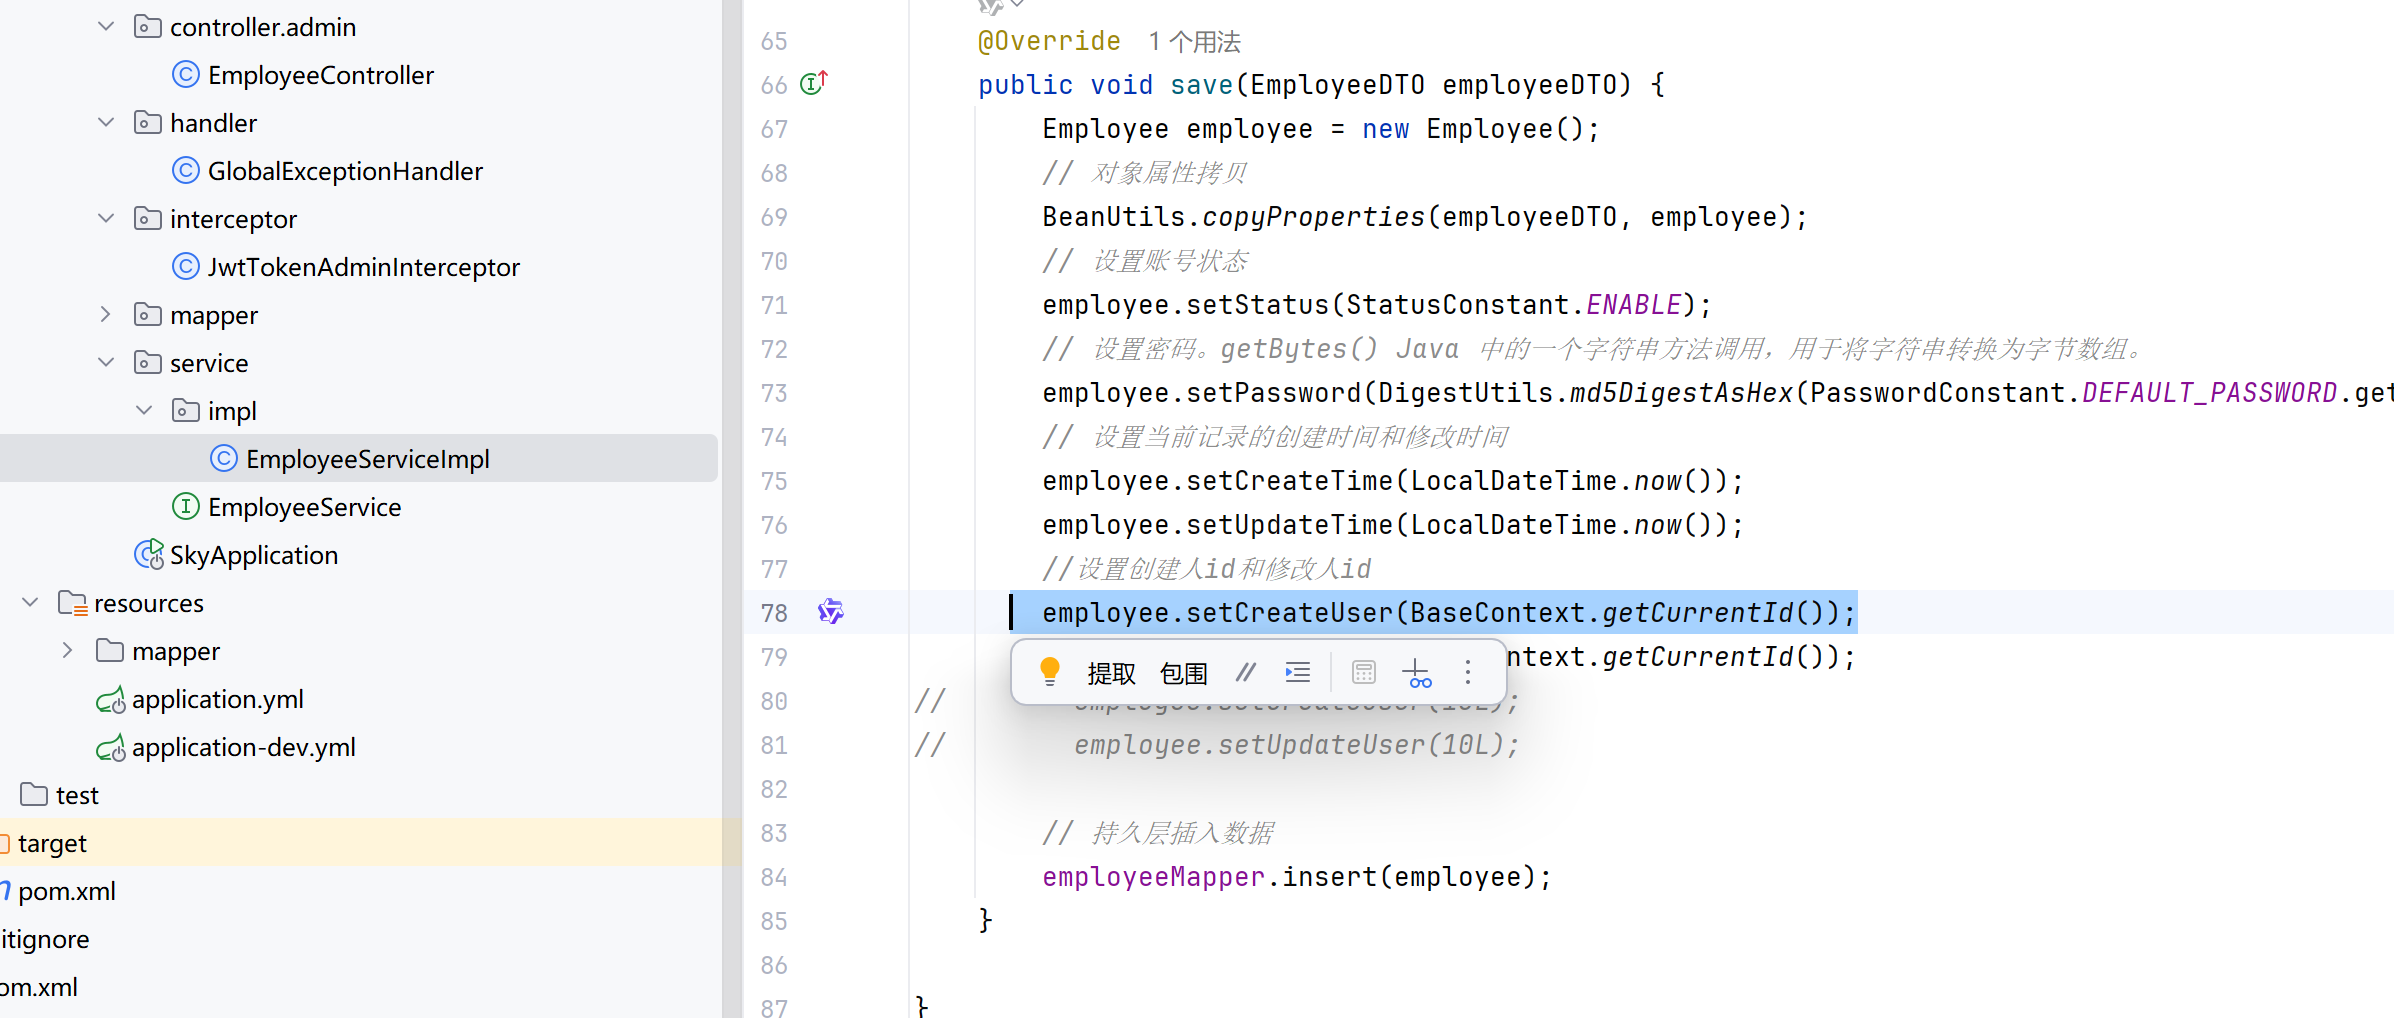Toggle line comment with the // toolbar icon
Viewport: 2394px width, 1018px height.
1245,672
